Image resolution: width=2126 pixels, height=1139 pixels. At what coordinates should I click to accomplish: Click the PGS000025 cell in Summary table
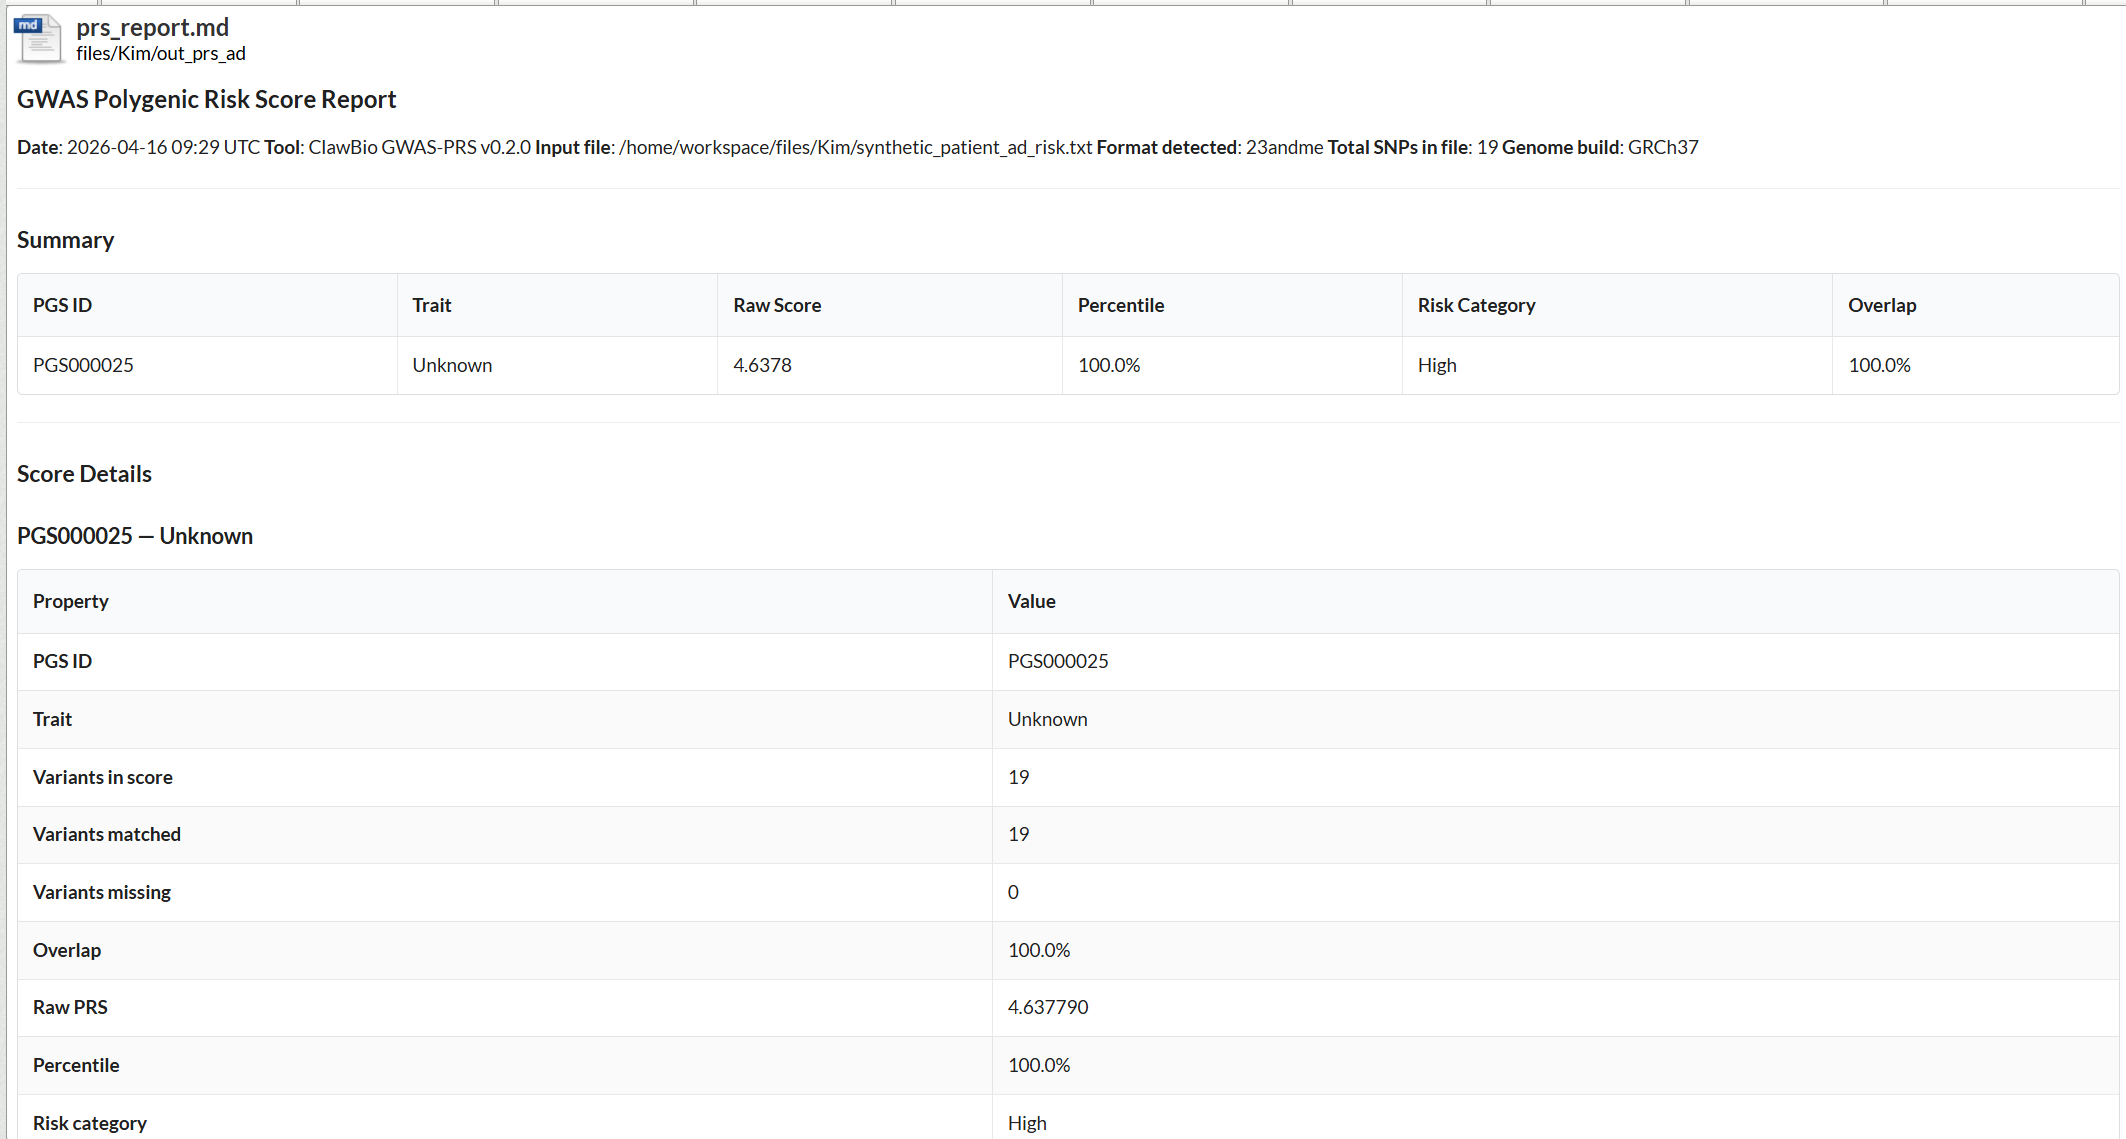83,365
